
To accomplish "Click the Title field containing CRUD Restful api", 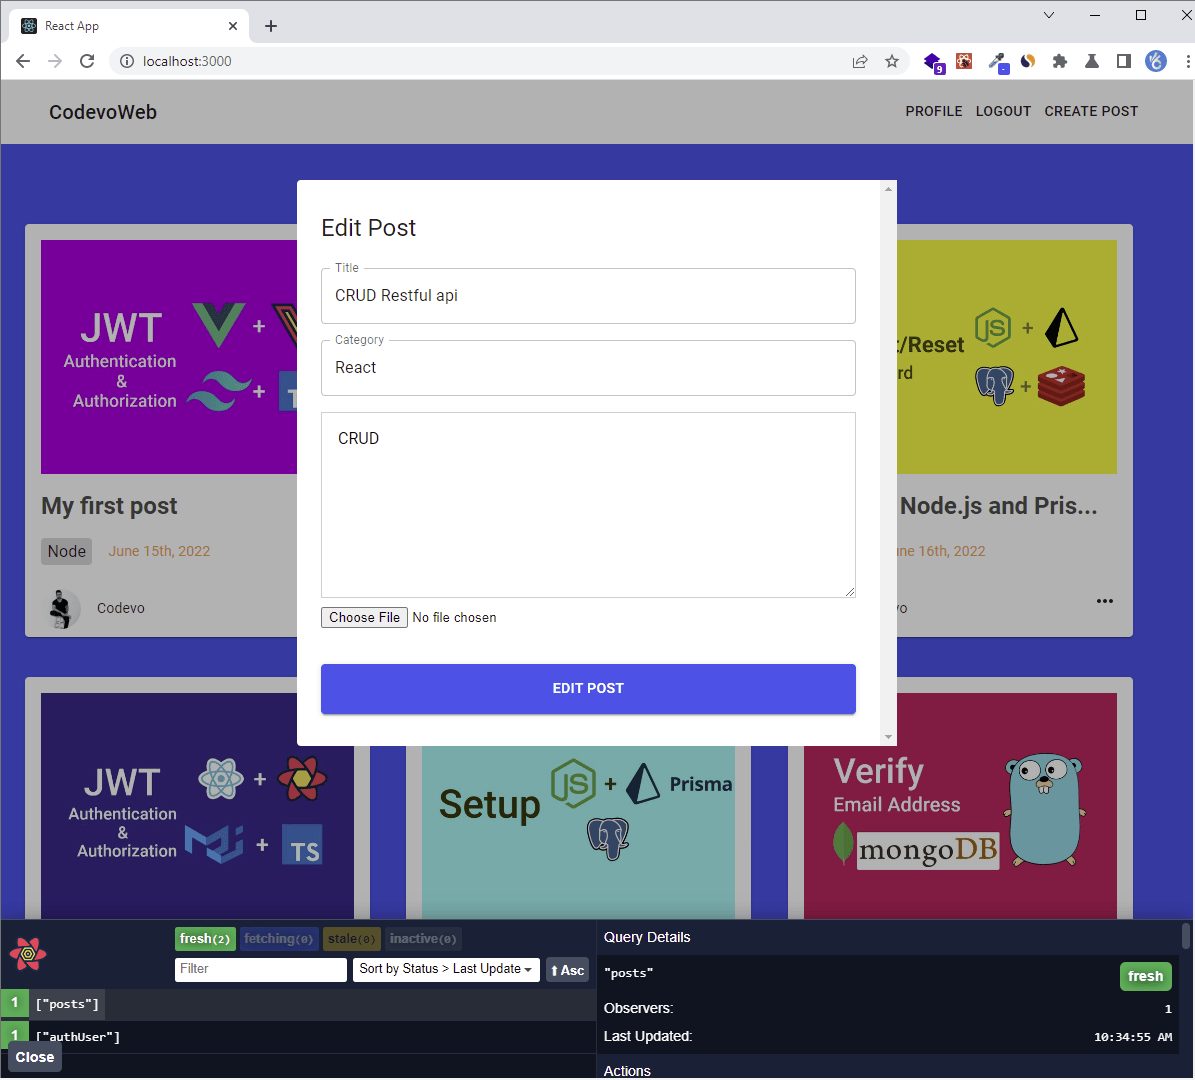I will coord(588,296).
